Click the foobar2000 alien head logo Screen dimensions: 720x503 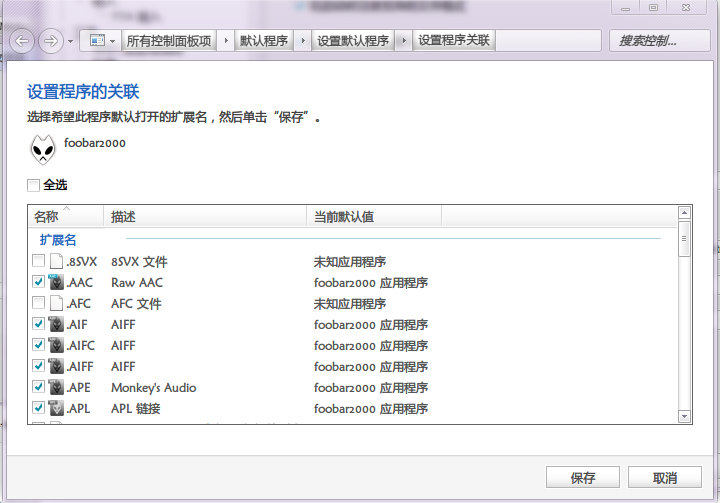[x=43, y=149]
